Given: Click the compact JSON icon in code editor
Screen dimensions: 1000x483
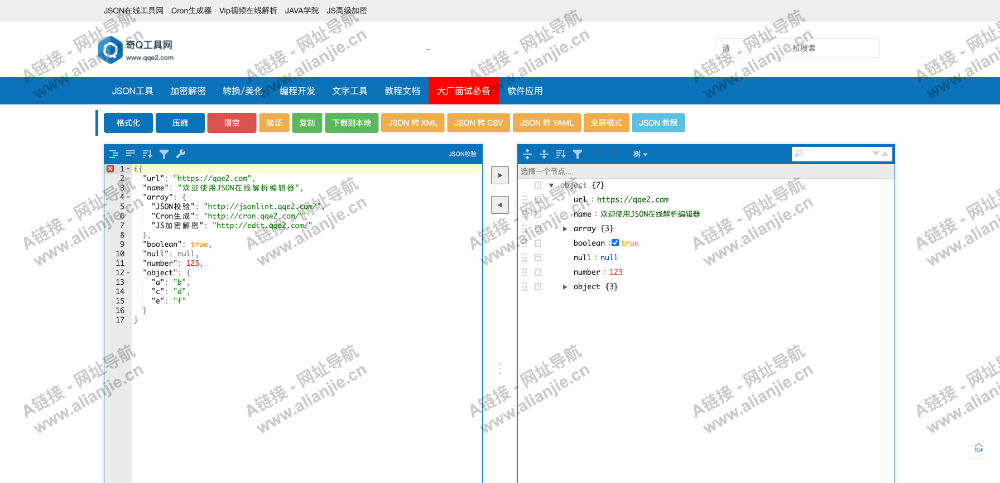Looking at the screenshot, I should [130, 154].
